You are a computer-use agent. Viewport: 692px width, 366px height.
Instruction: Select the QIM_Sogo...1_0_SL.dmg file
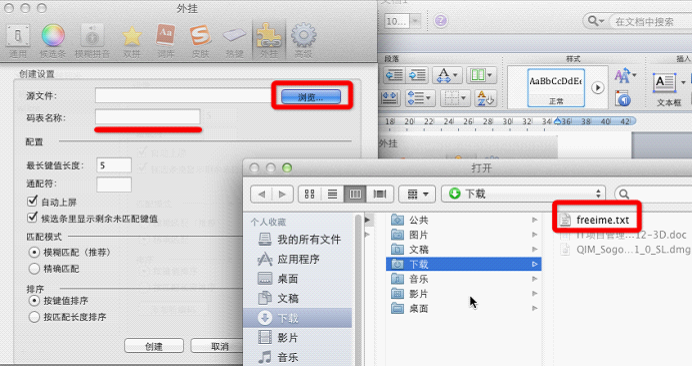point(624,250)
